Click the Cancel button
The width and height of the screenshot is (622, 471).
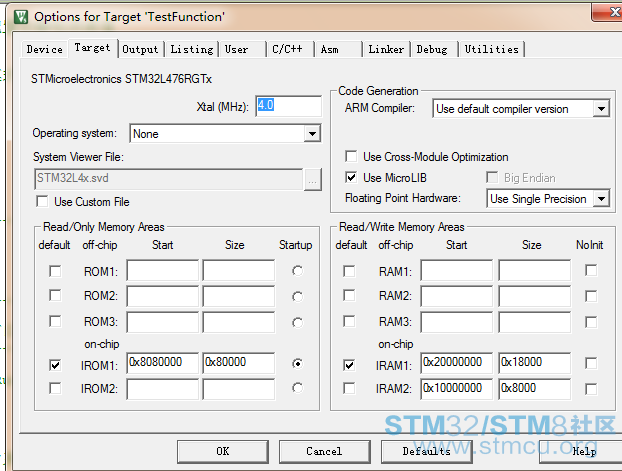(324, 451)
